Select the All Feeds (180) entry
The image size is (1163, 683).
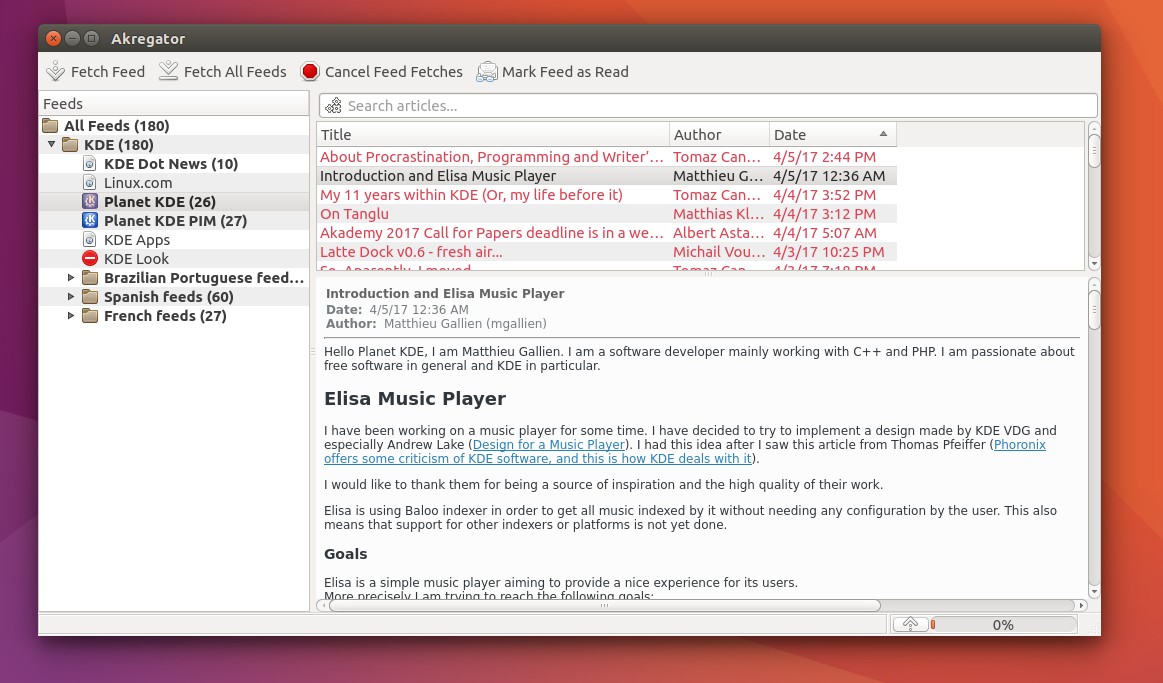(x=116, y=125)
